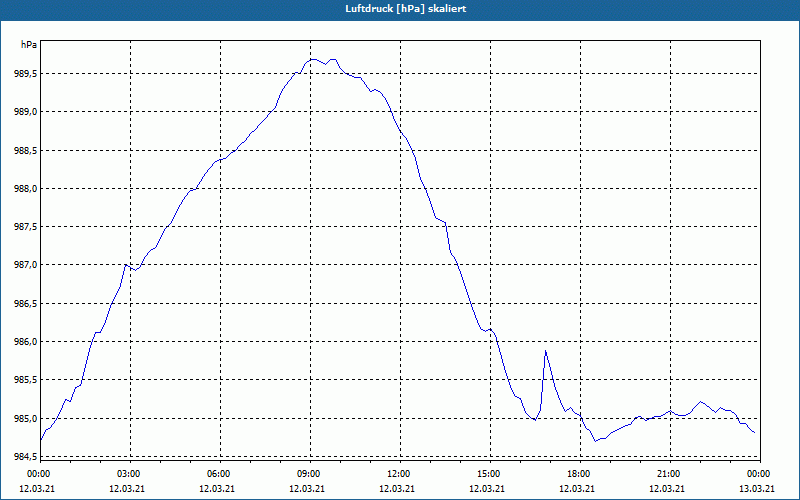Click the pressure curve peak near 09:00

click(313, 59)
